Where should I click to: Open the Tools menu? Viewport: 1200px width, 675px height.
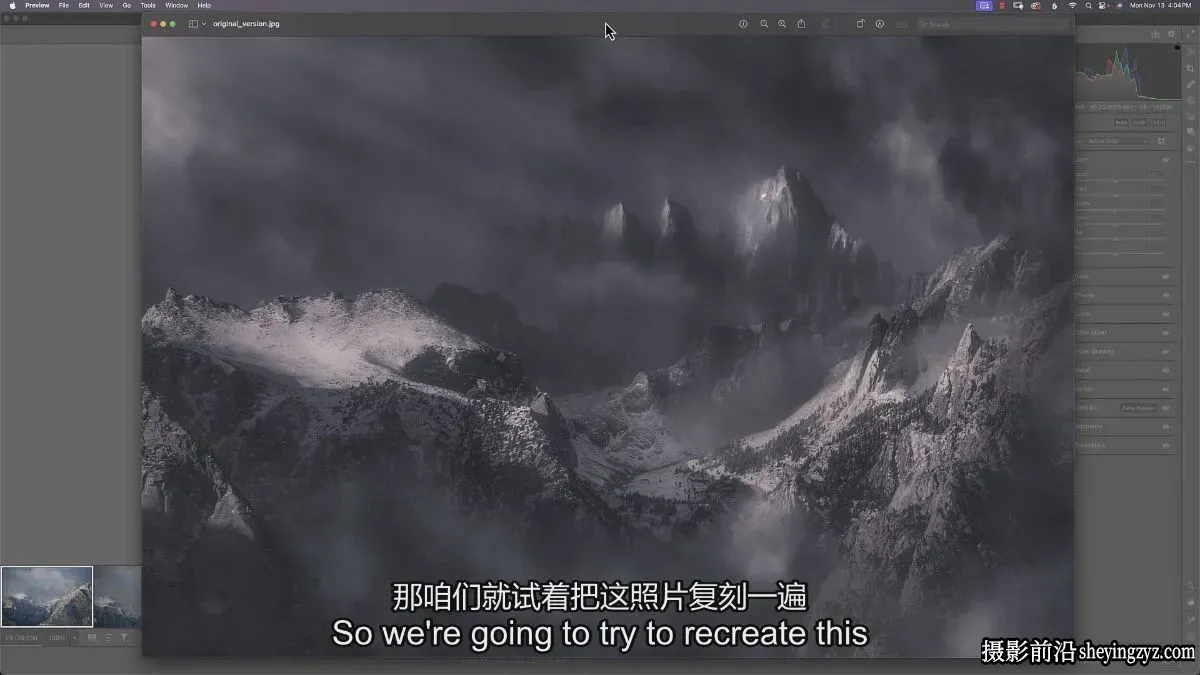(x=148, y=5)
